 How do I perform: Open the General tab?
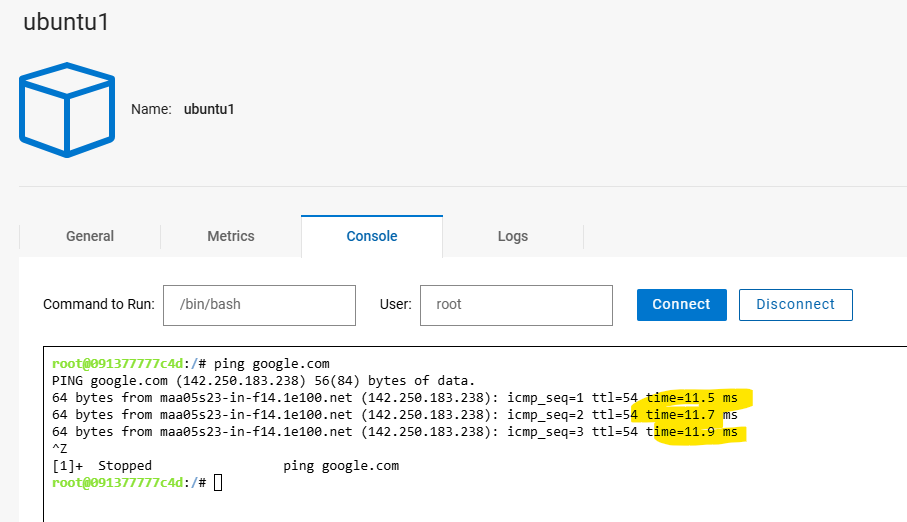point(90,237)
